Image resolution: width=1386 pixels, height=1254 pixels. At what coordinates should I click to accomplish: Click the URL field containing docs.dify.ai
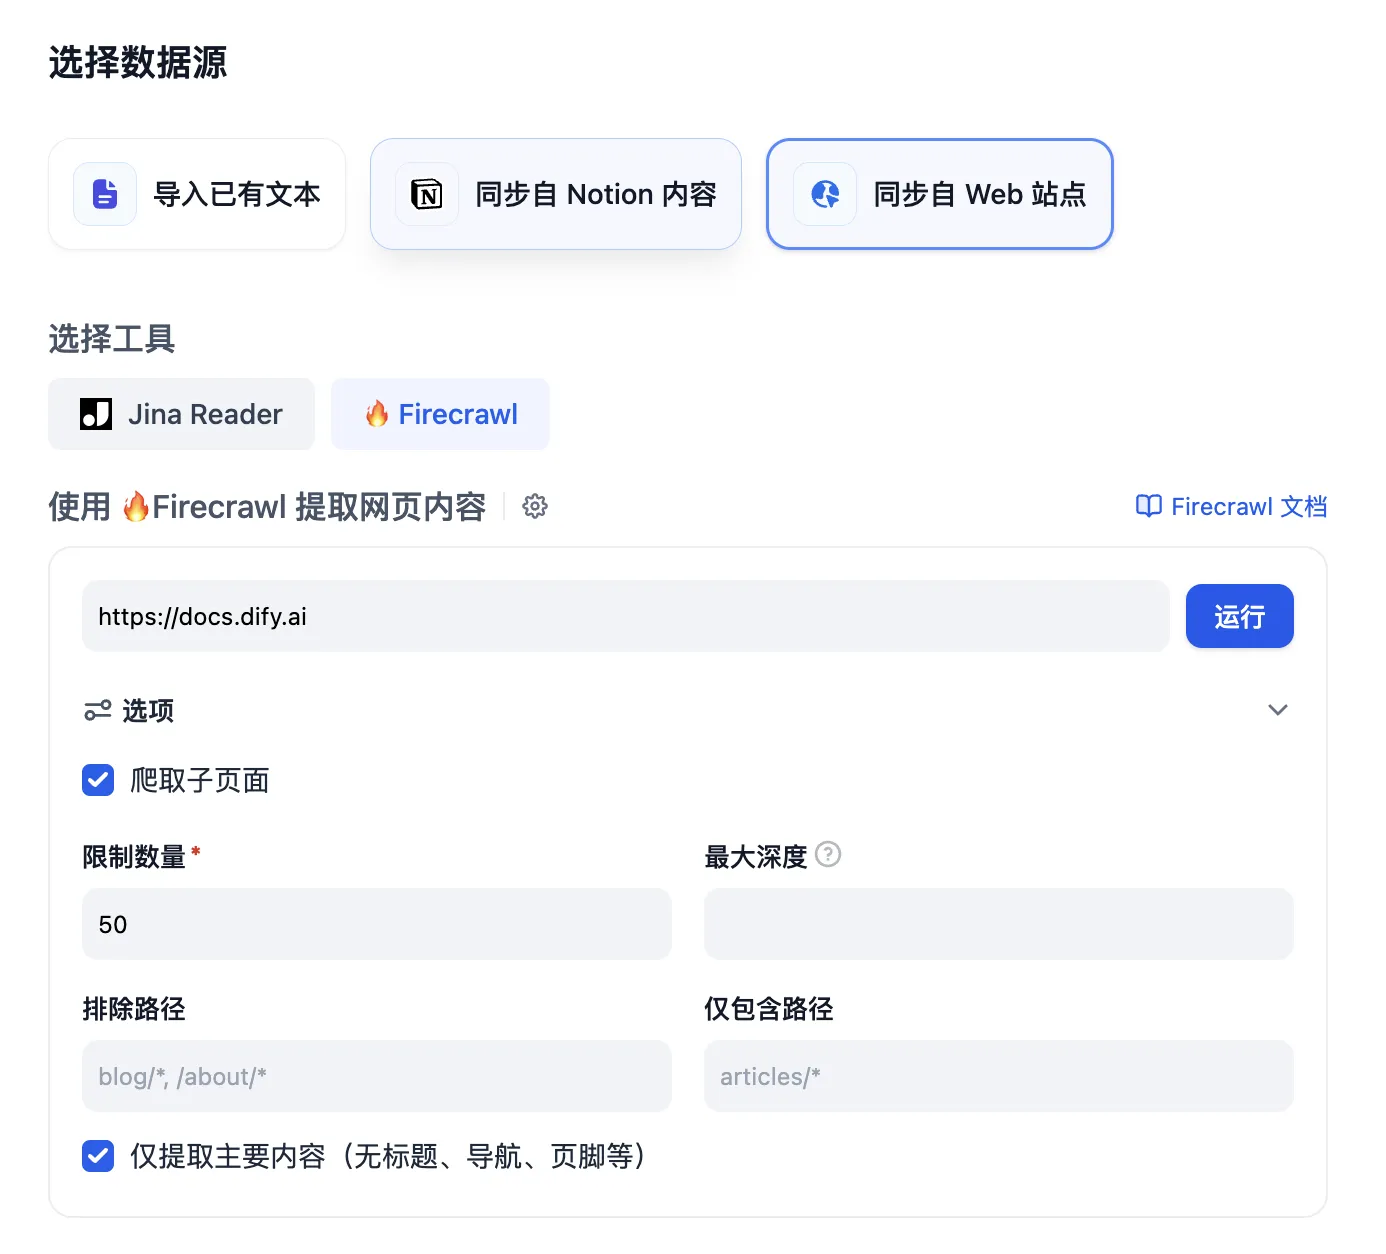click(x=625, y=617)
